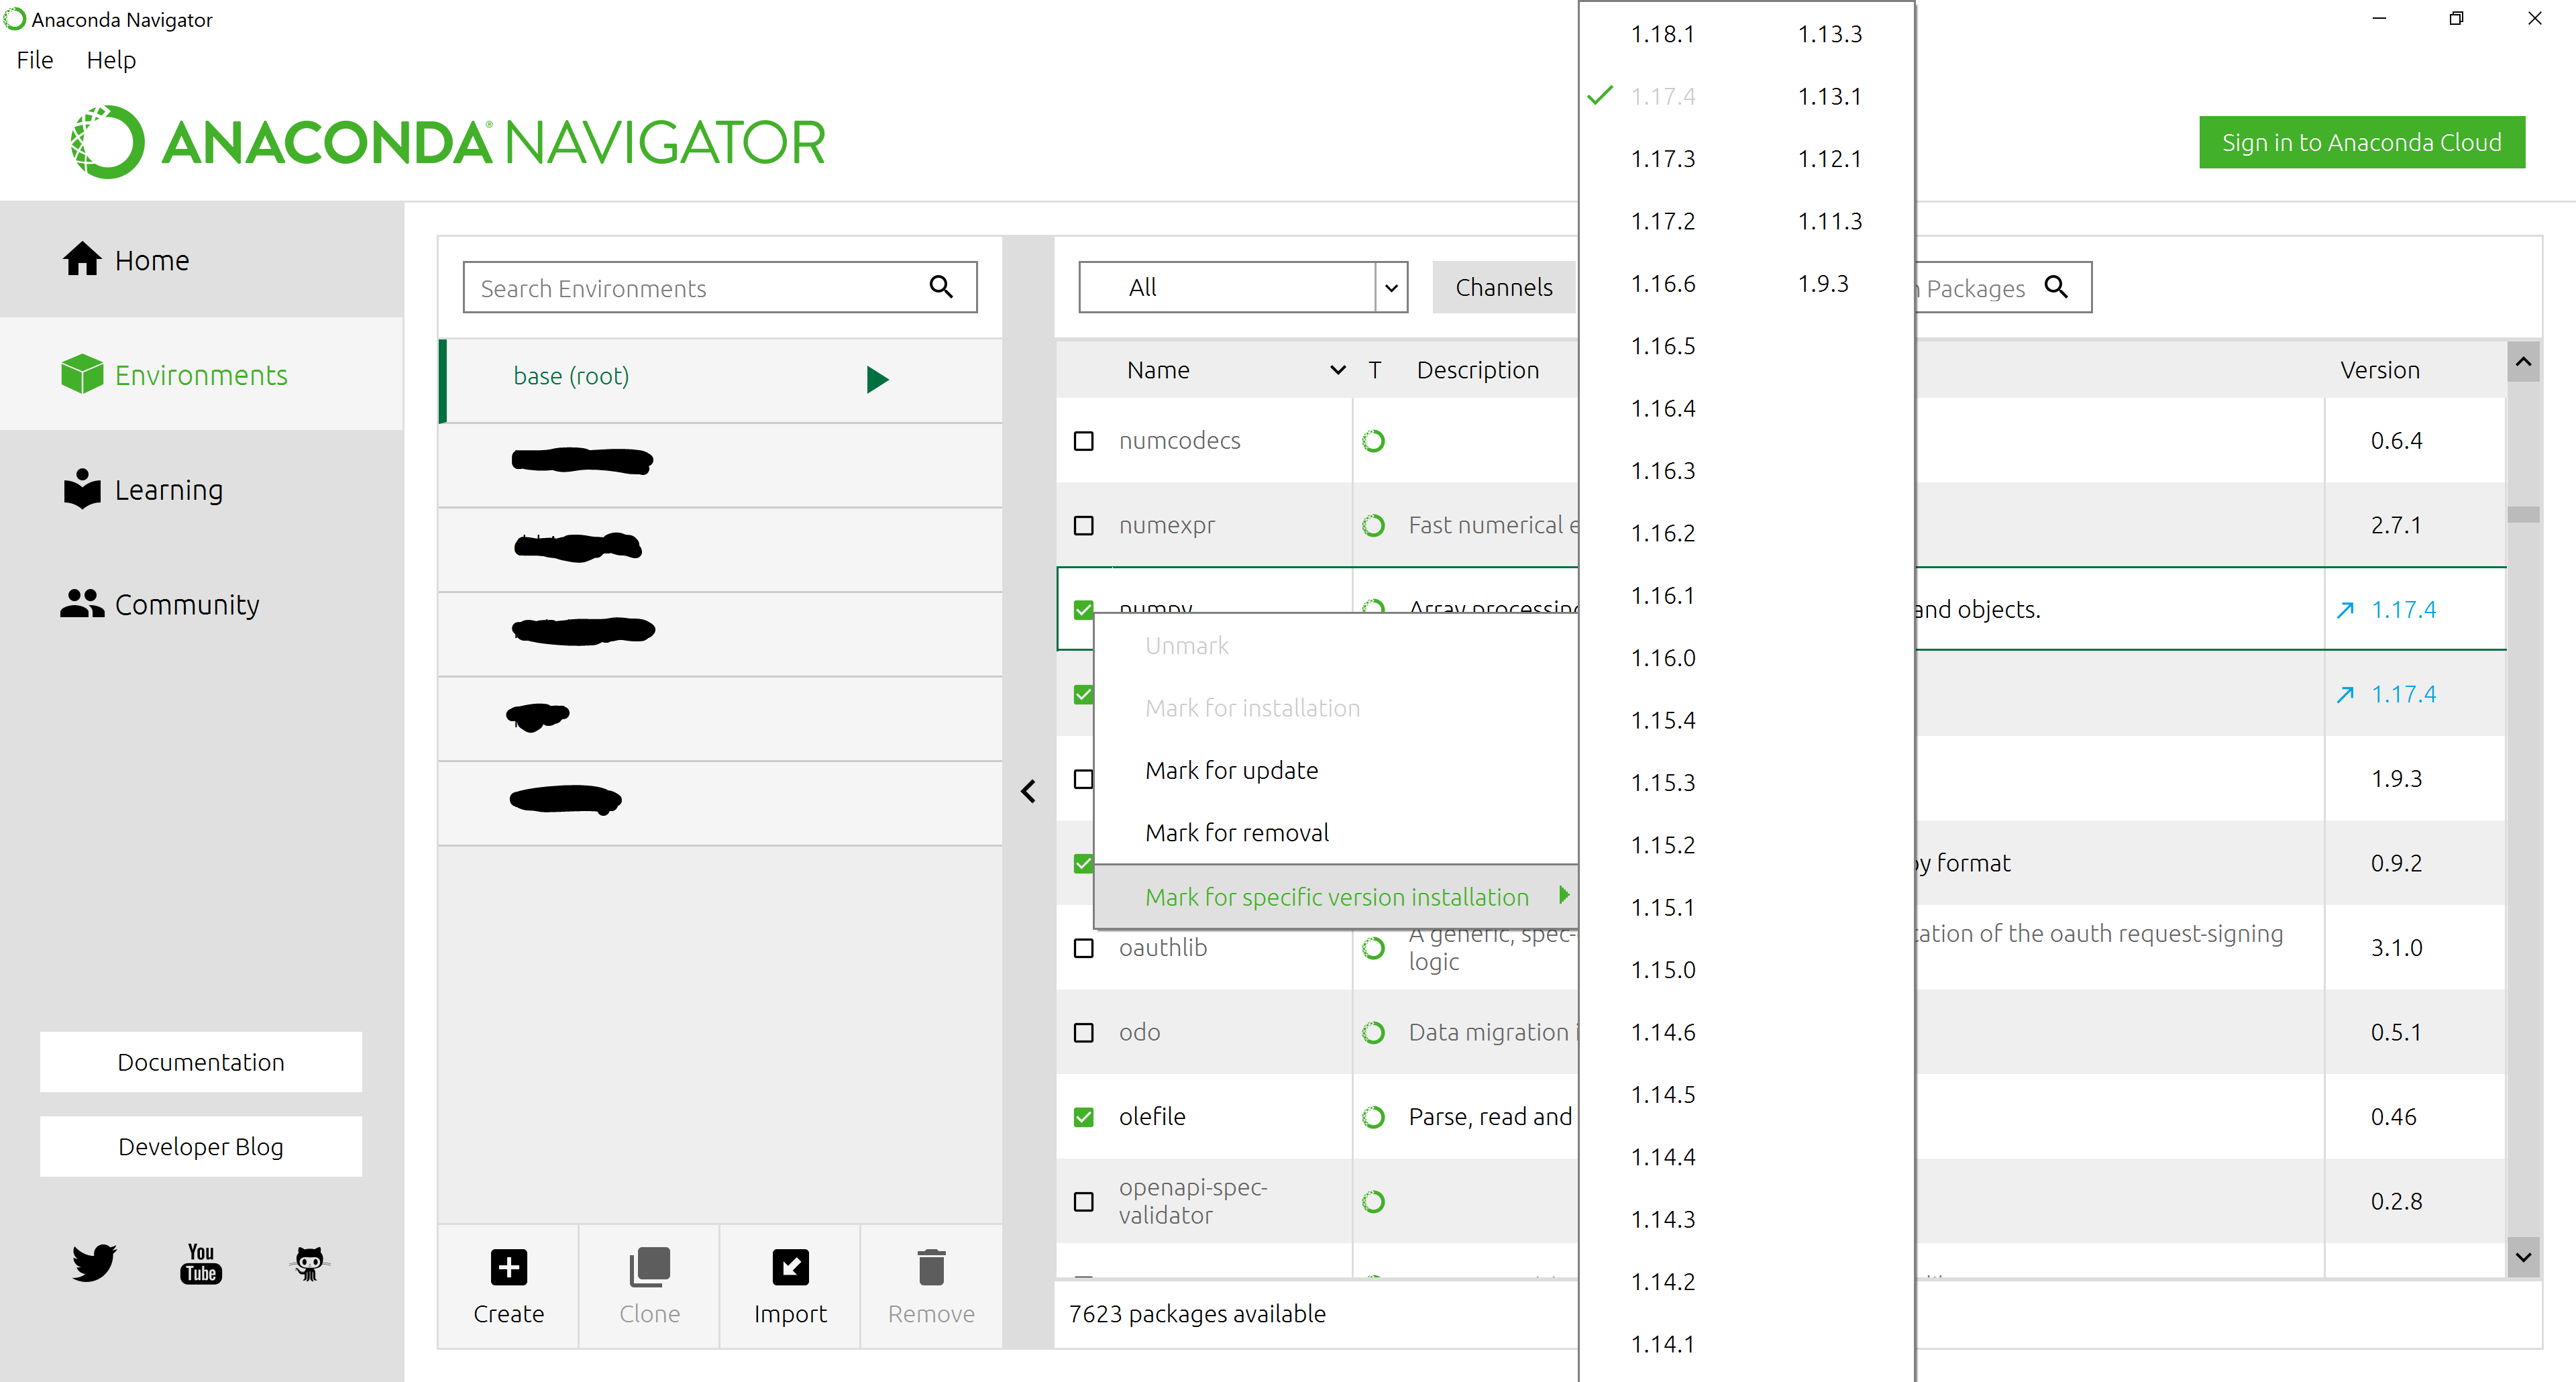2576x1382 pixels.
Task: Check the odo package checkbox
Action: point(1083,1032)
